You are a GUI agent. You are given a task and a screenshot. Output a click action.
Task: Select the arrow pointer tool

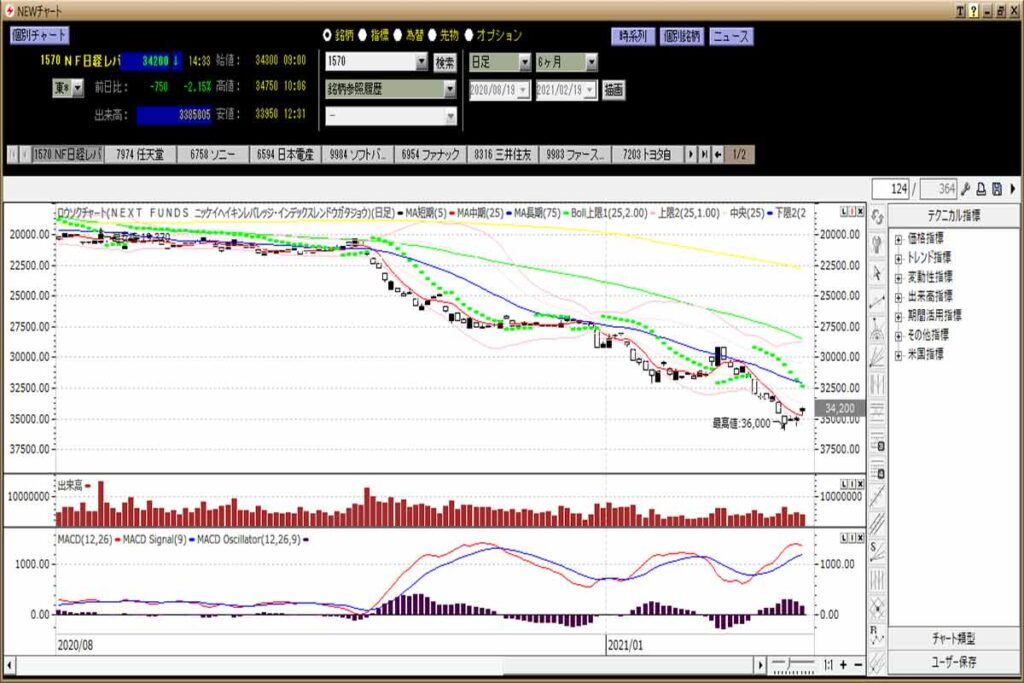tap(877, 272)
